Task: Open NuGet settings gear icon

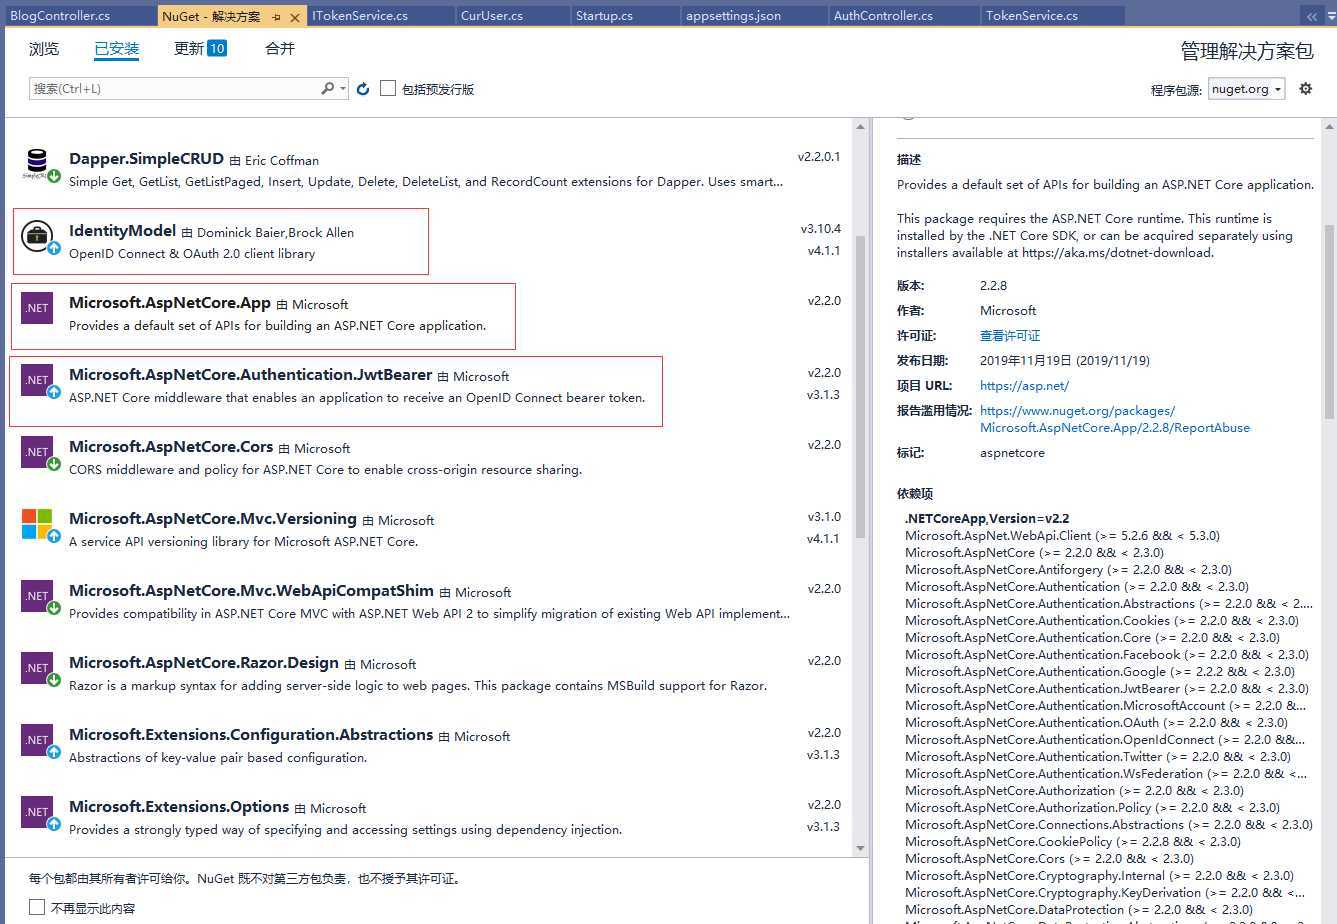Action: pos(1305,89)
